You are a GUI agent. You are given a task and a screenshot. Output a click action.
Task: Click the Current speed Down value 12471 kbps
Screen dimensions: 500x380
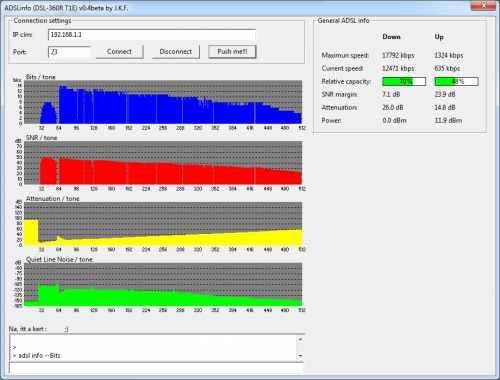[398, 68]
